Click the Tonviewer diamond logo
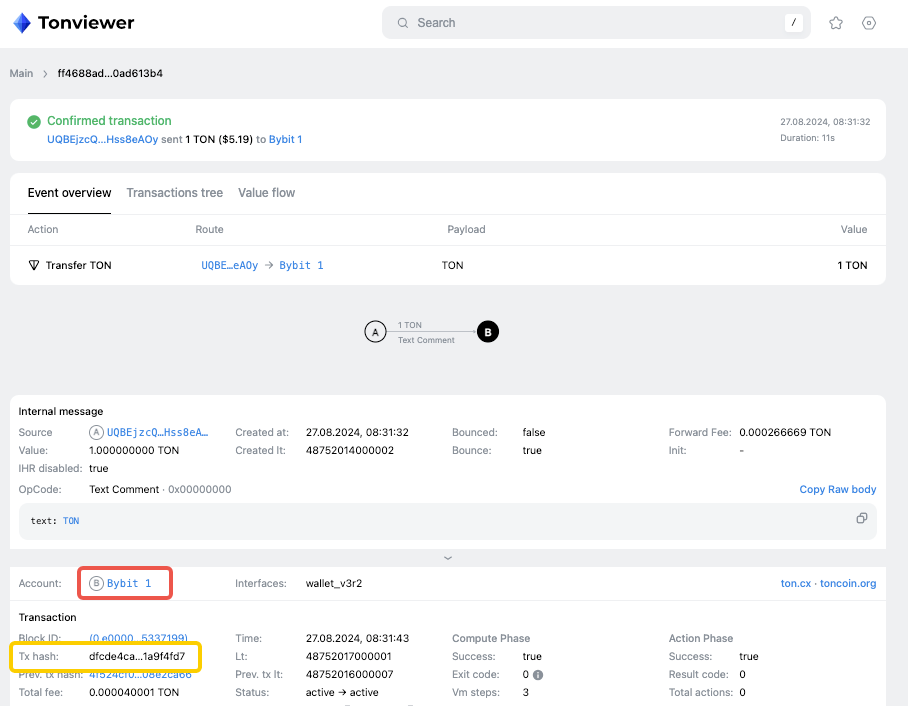 [x=21, y=23]
